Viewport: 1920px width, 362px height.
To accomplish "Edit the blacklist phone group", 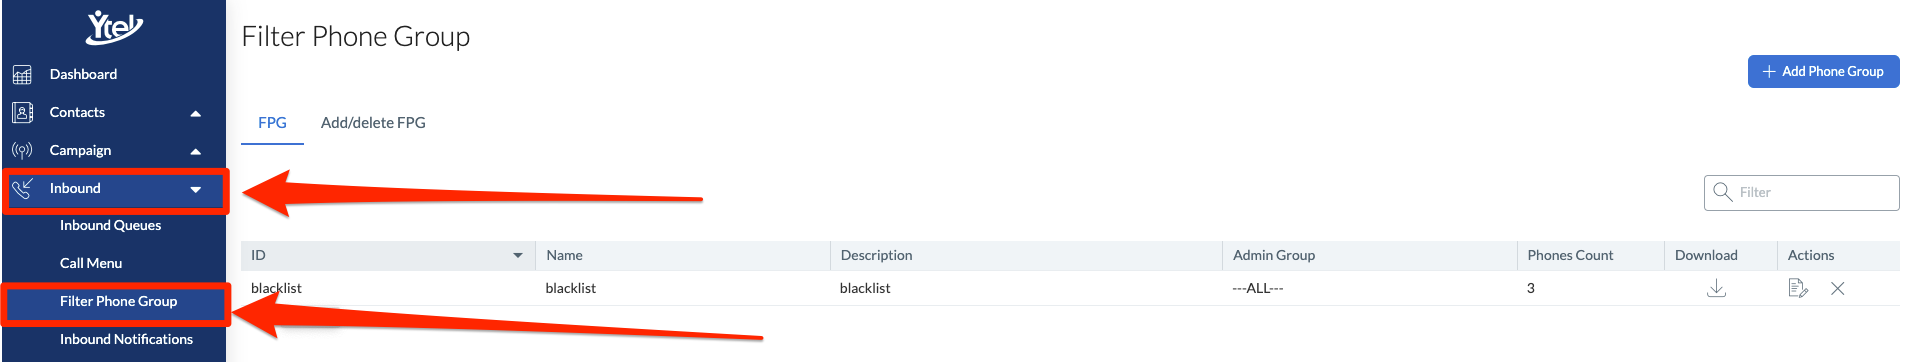I will tap(1797, 288).
